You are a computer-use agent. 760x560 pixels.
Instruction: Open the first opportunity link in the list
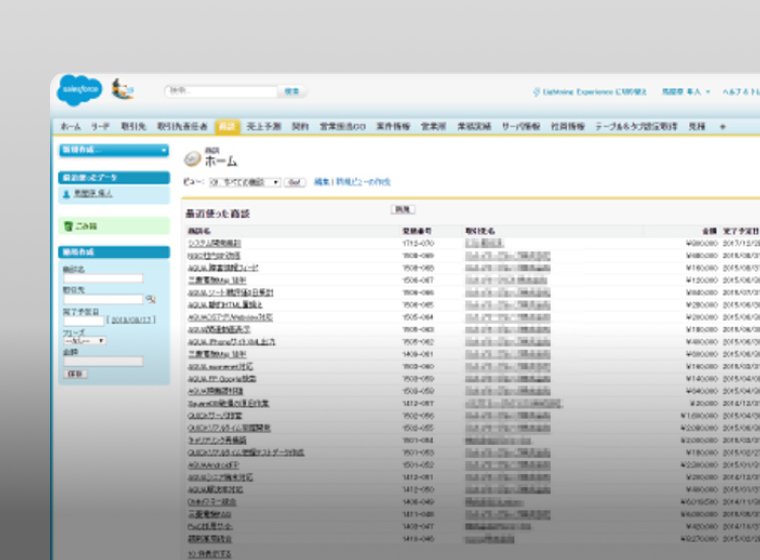pyautogui.click(x=214, y=243)
